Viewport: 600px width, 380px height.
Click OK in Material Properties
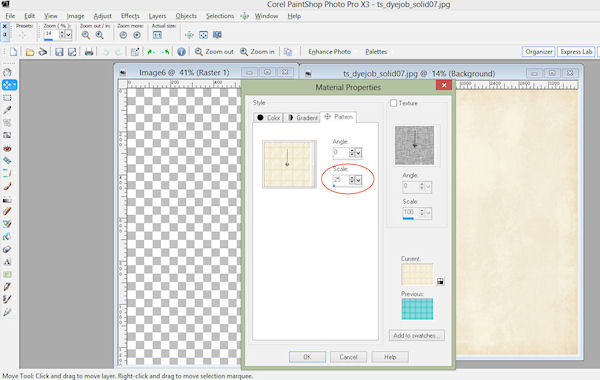[307, 357]
